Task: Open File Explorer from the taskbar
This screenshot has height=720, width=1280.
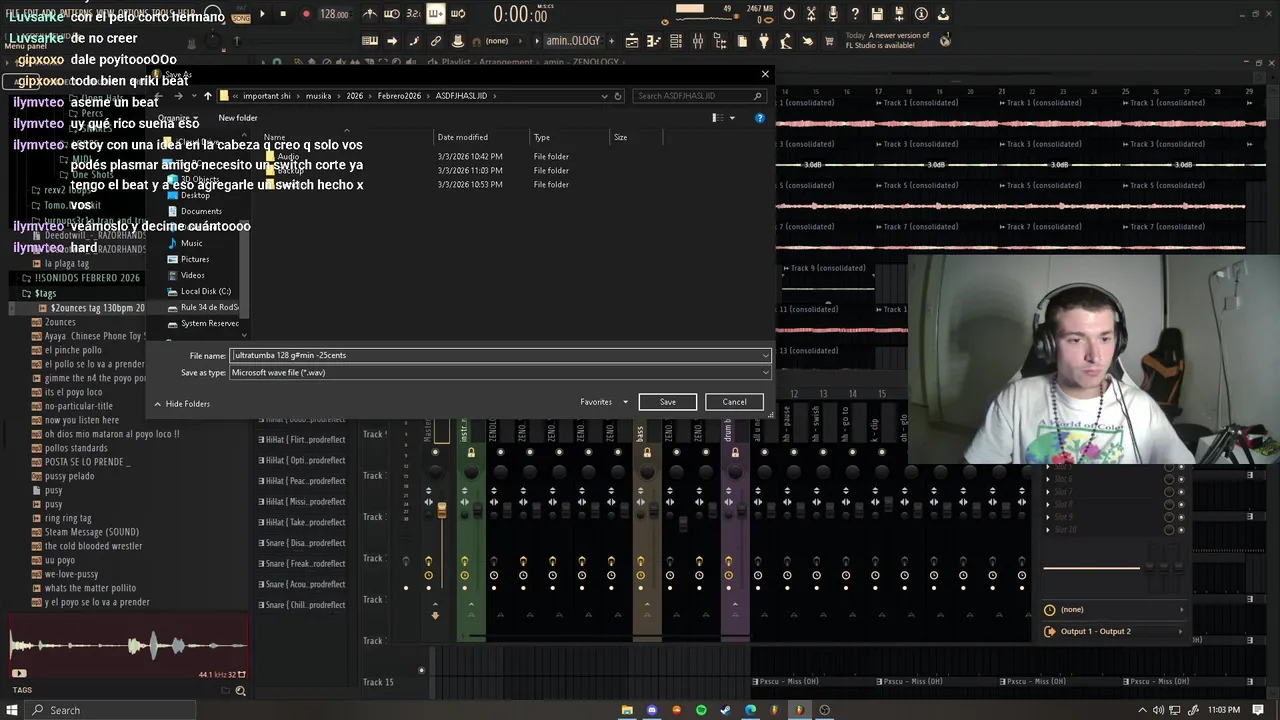Action: [627, 710]
